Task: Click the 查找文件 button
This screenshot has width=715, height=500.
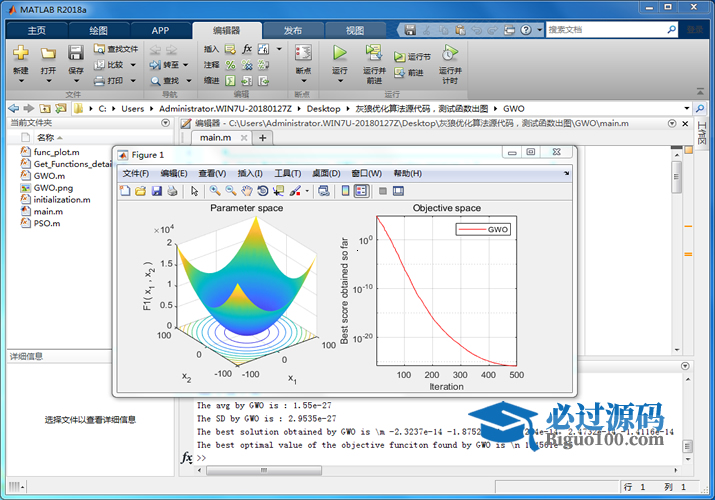Action: 116,49
